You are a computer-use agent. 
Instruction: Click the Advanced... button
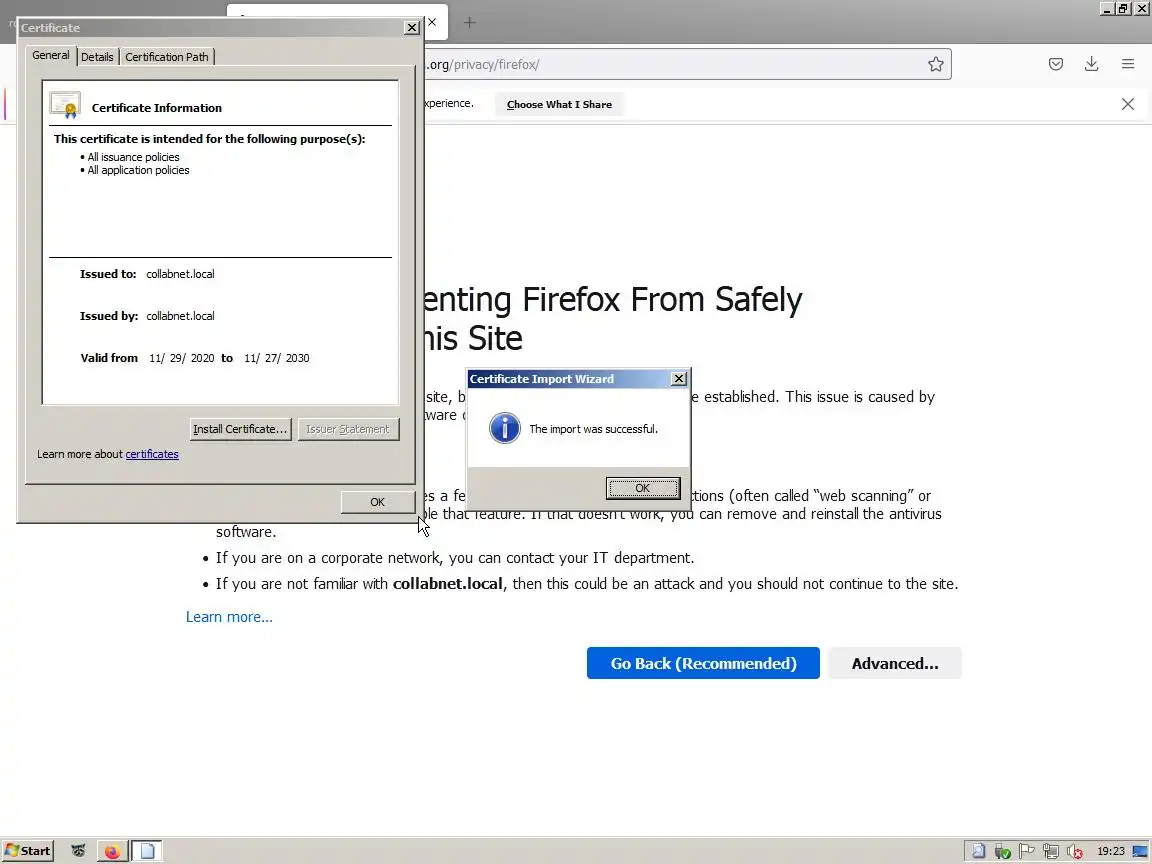[x=895, y=663]
